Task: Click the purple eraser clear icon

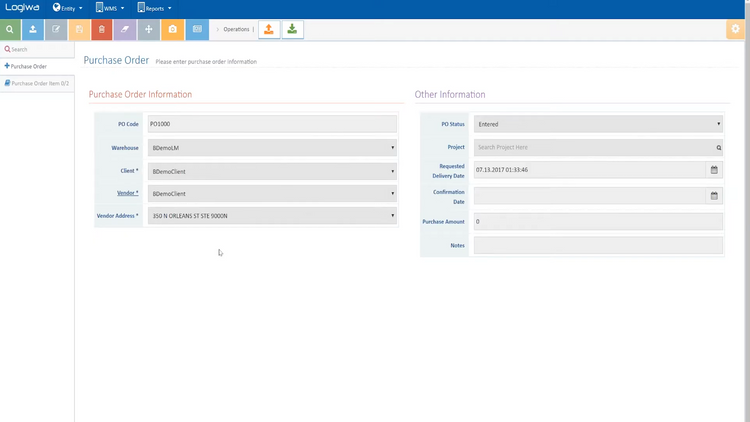Action: click(x=125, y=29)
